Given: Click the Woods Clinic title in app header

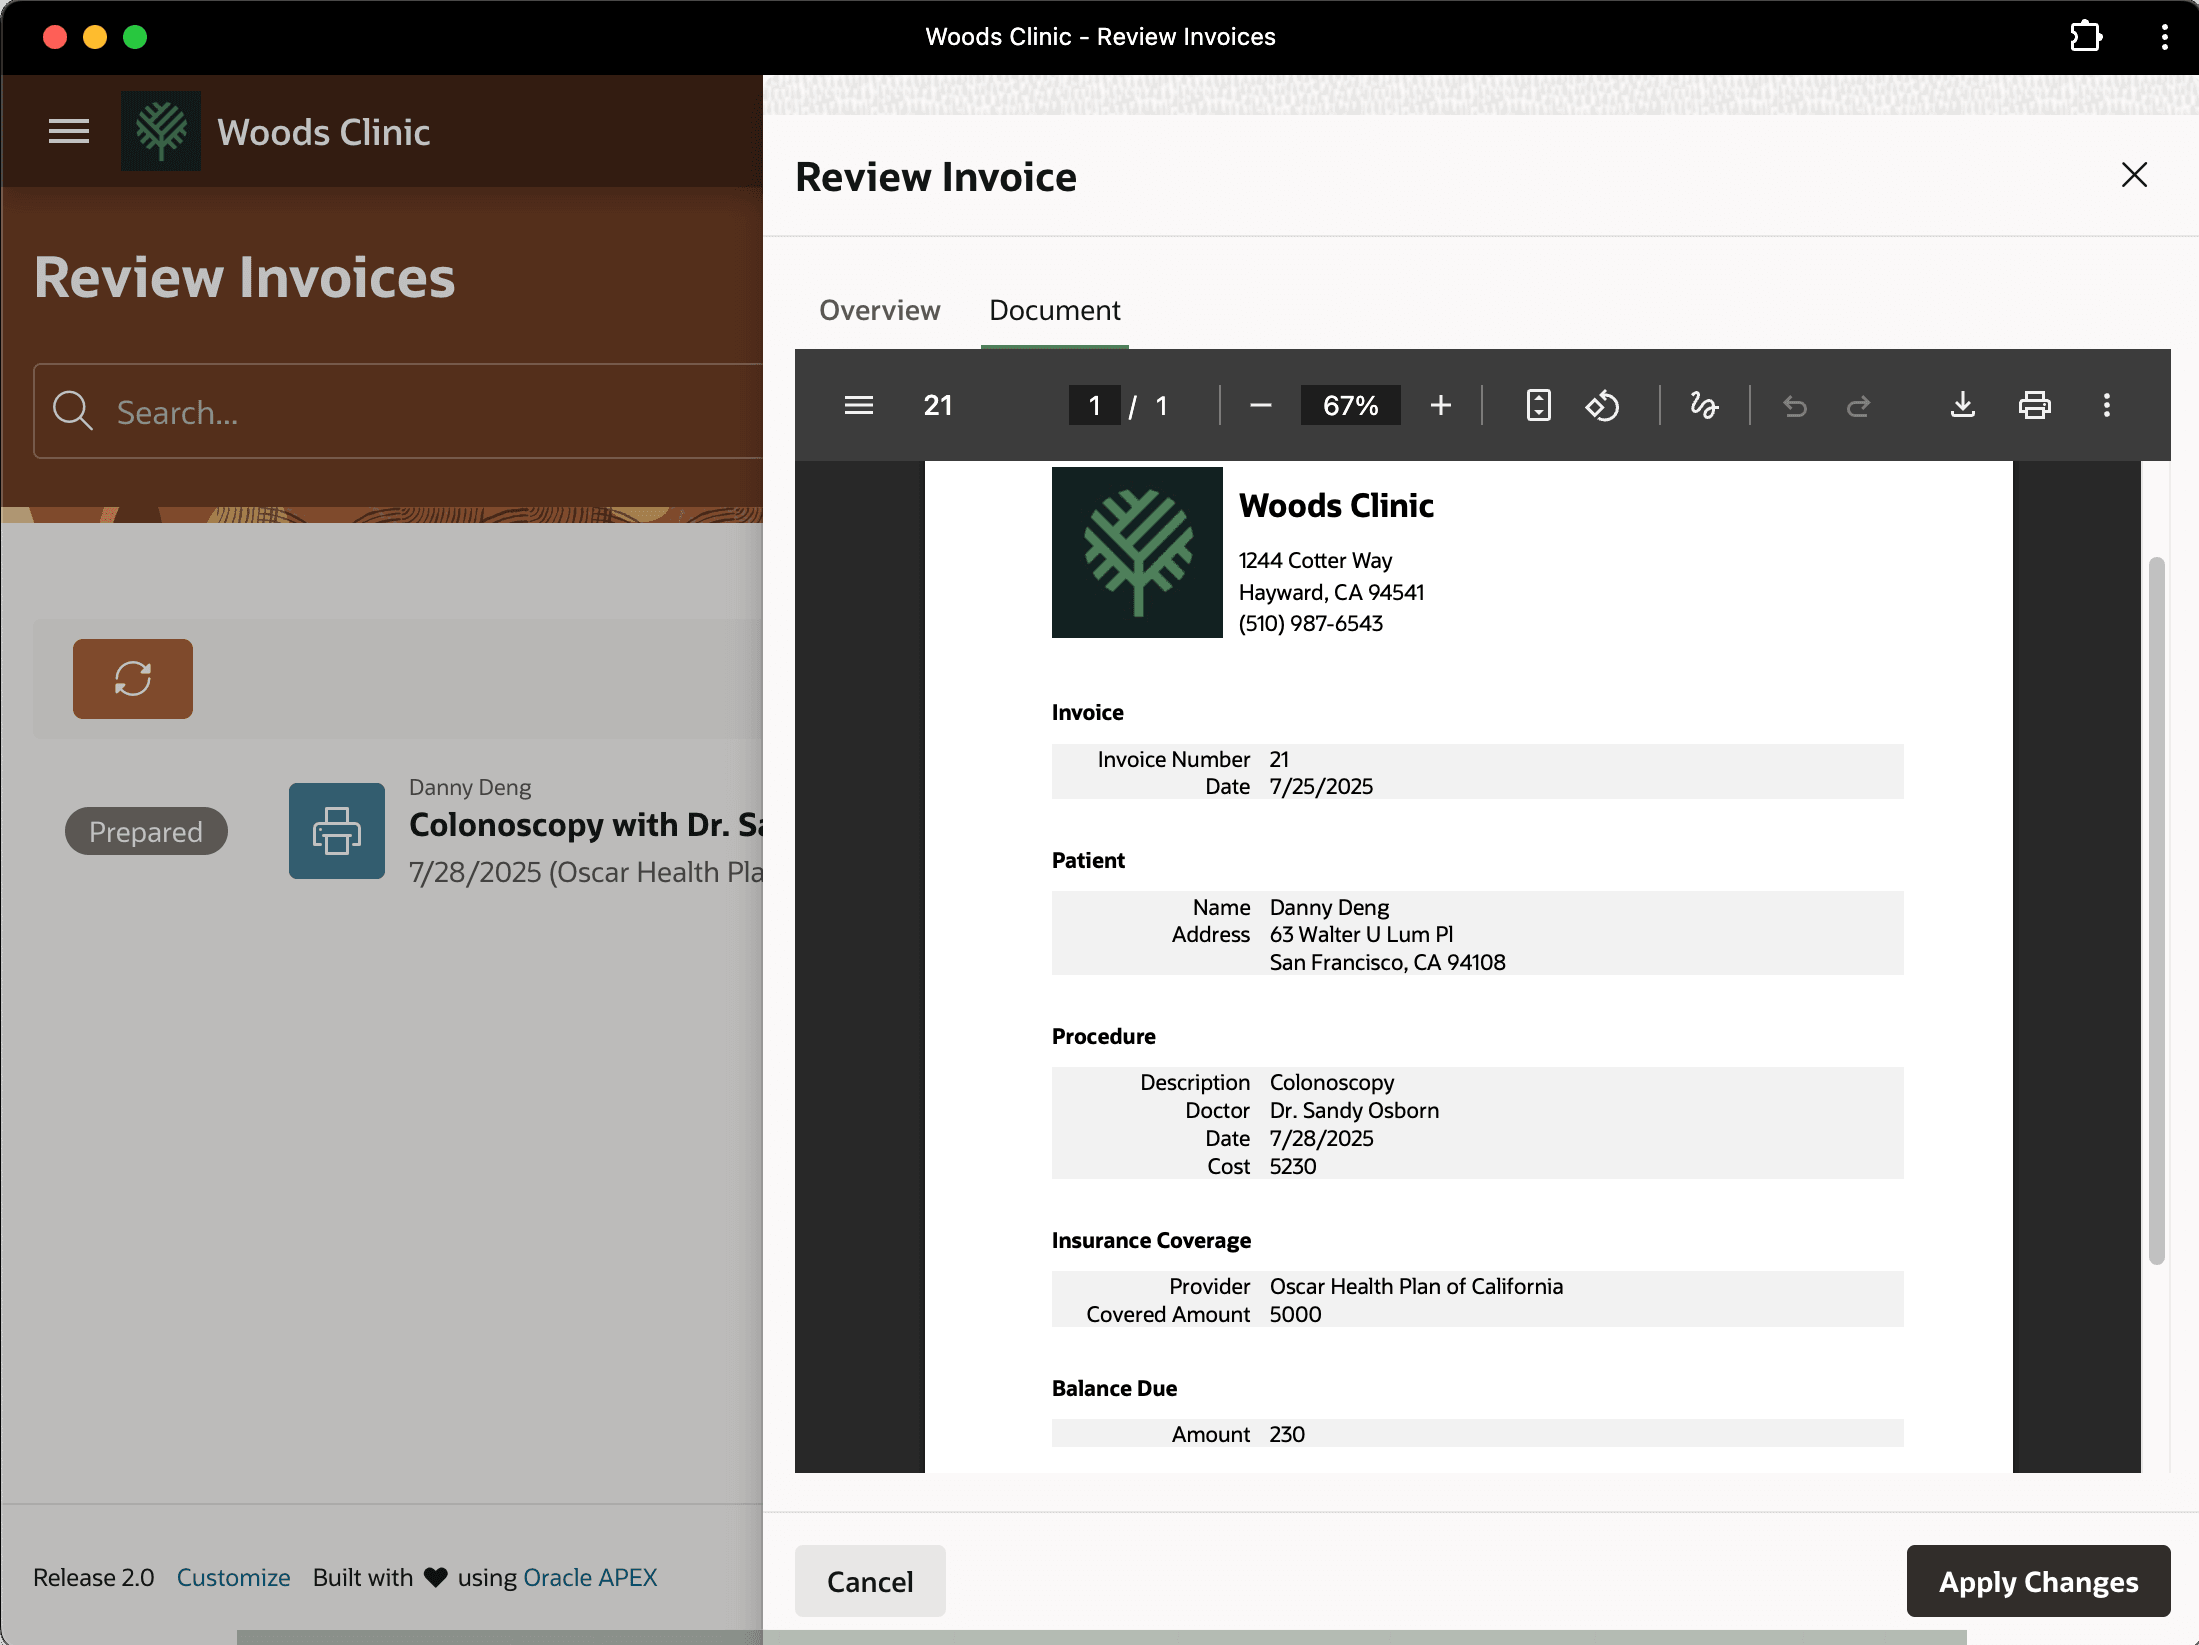Looking at the screenshot, I should click(324, 131).
